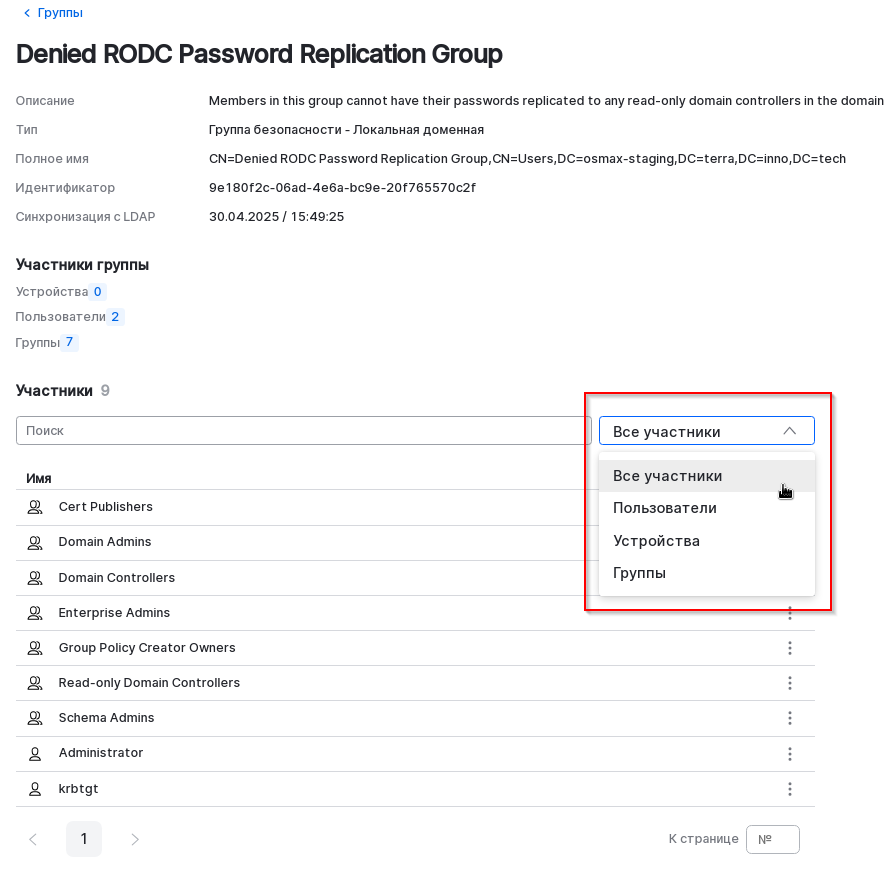Click page number 1 button
The image size is (890, 884).
[84, 839]
